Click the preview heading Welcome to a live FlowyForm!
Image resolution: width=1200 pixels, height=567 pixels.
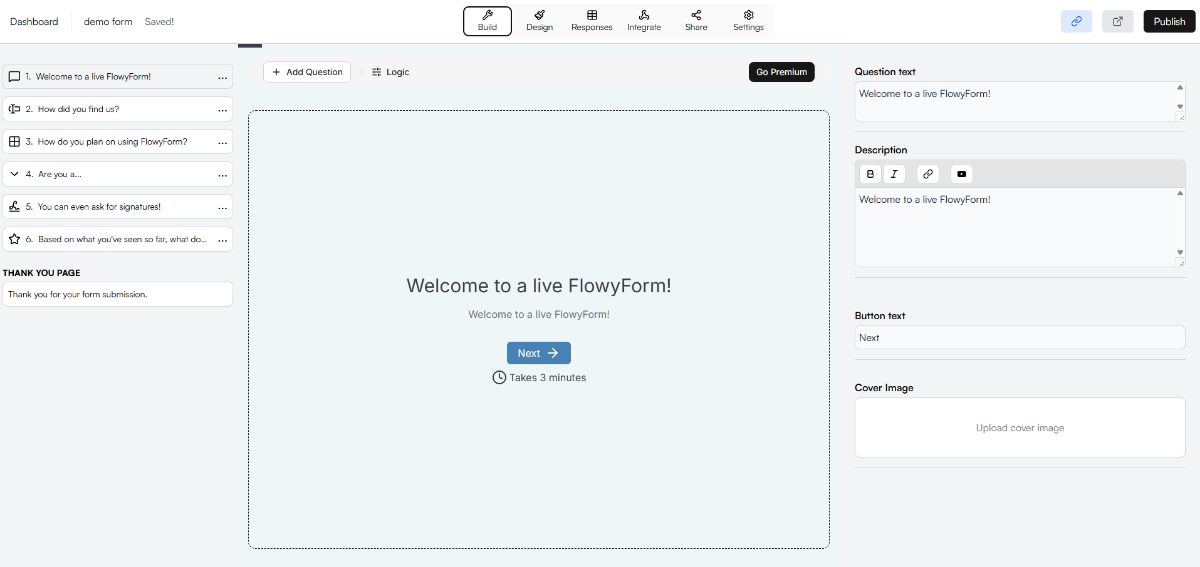[x=539, y=286]
